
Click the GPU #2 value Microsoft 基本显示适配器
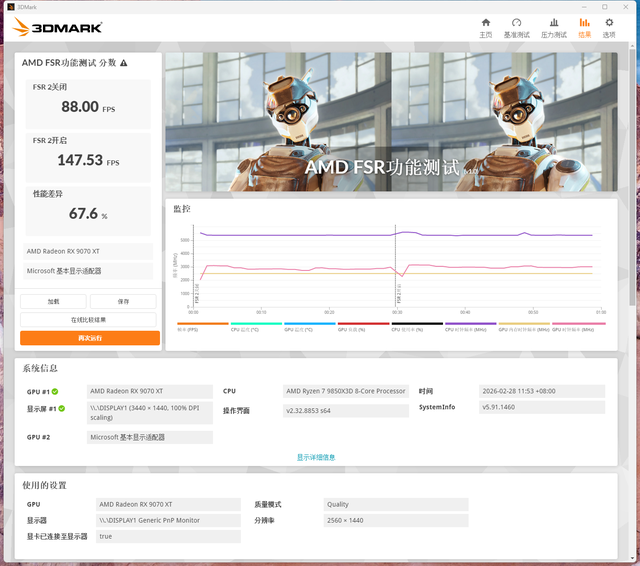coord(150,437)
